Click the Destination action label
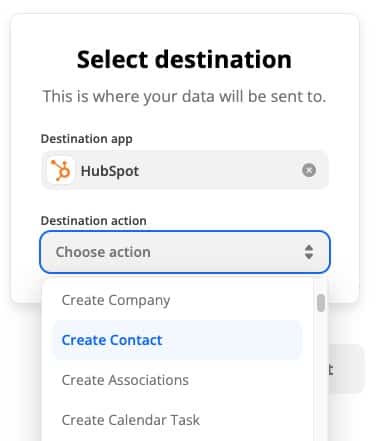 [x=93, y=221]
